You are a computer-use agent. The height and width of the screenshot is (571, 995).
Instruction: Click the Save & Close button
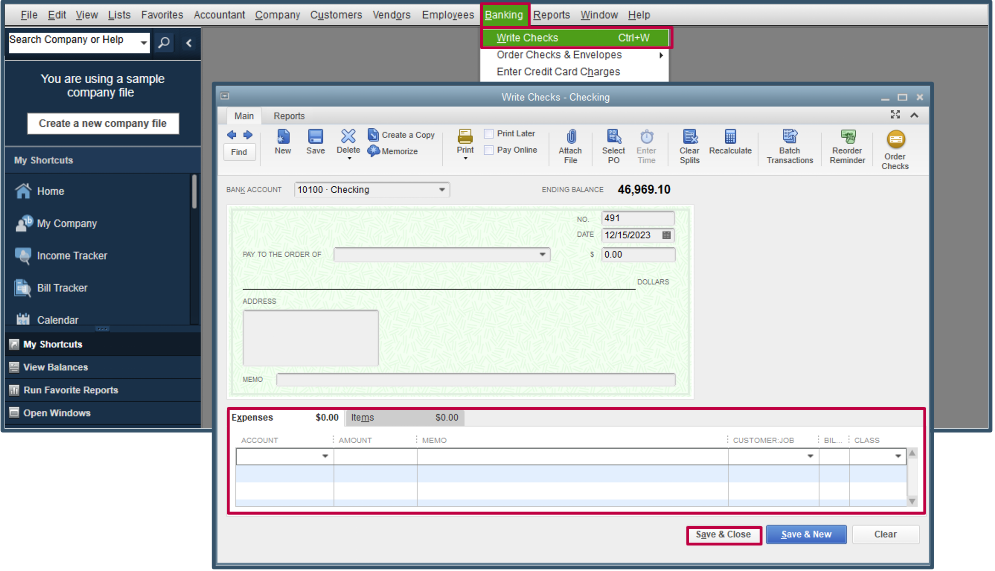pos(723,535)
